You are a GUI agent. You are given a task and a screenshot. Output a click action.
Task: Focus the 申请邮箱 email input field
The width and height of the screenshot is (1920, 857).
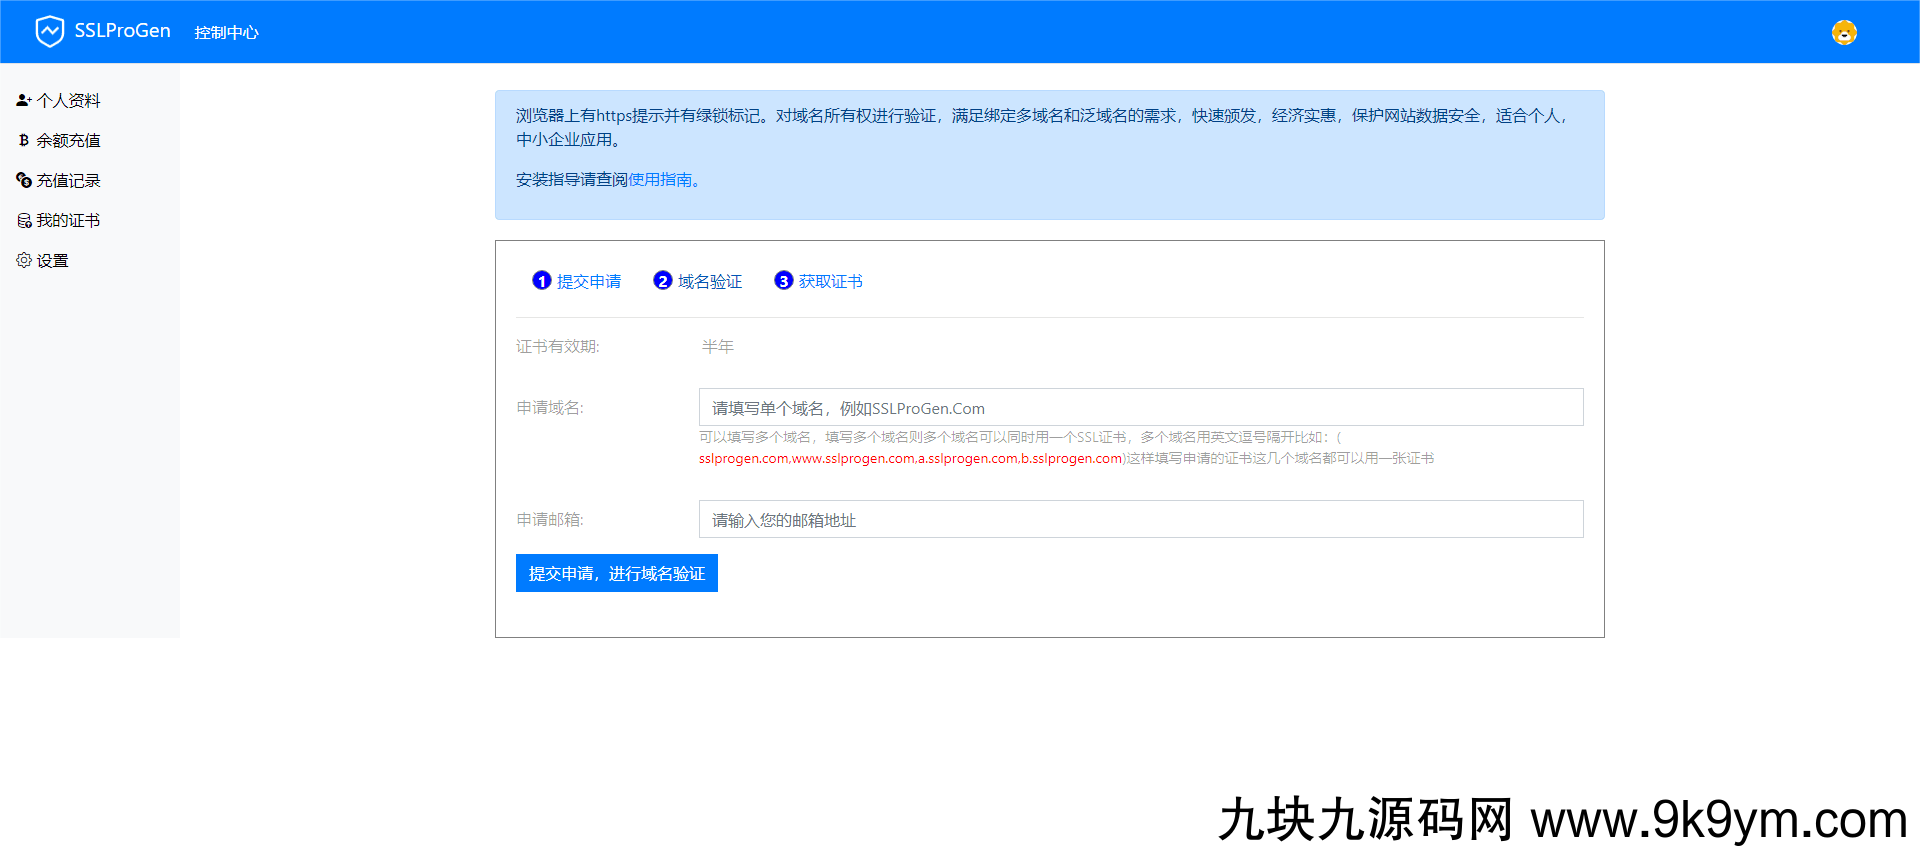1140,520
